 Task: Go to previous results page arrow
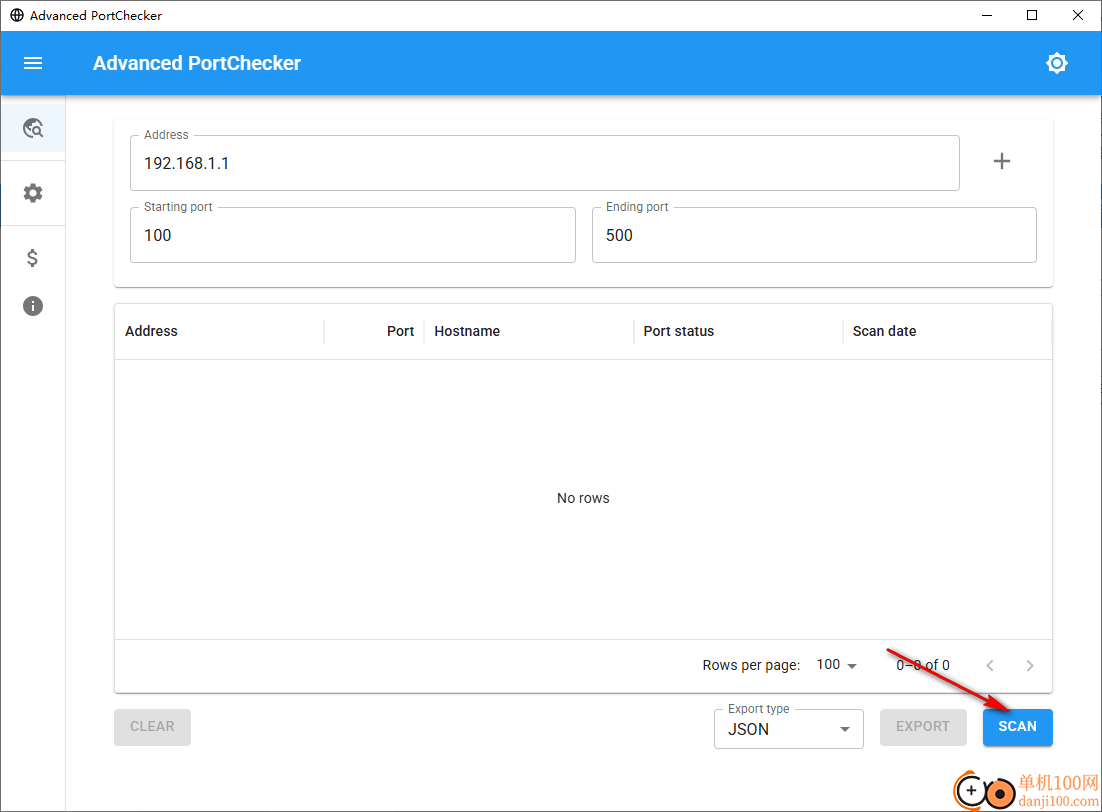tap(990, 666)
